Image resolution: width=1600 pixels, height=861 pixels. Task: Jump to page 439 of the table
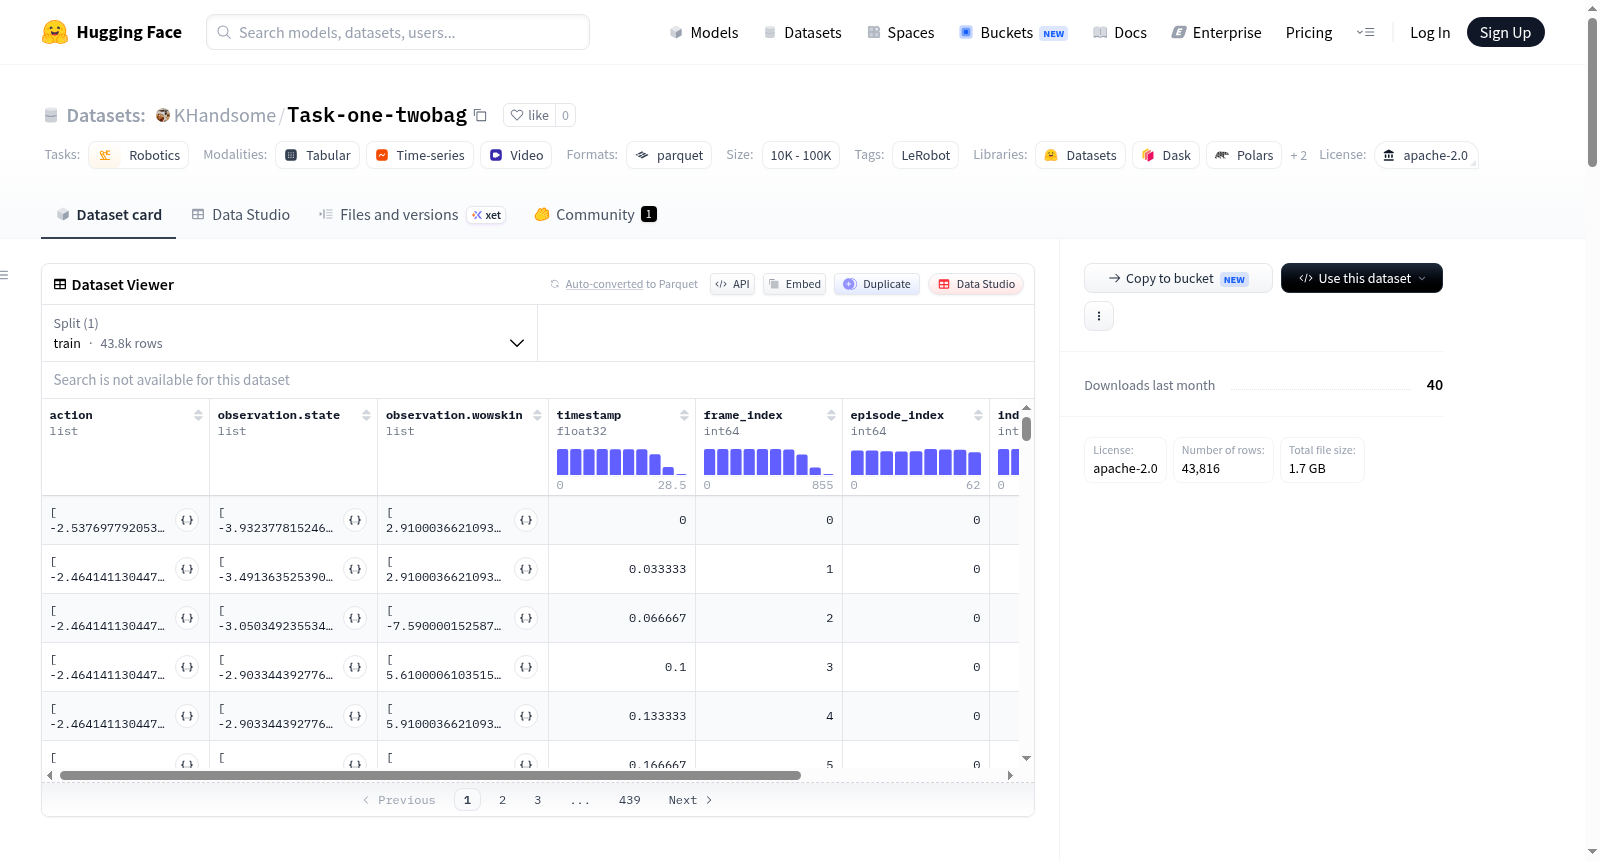point(630,800)
